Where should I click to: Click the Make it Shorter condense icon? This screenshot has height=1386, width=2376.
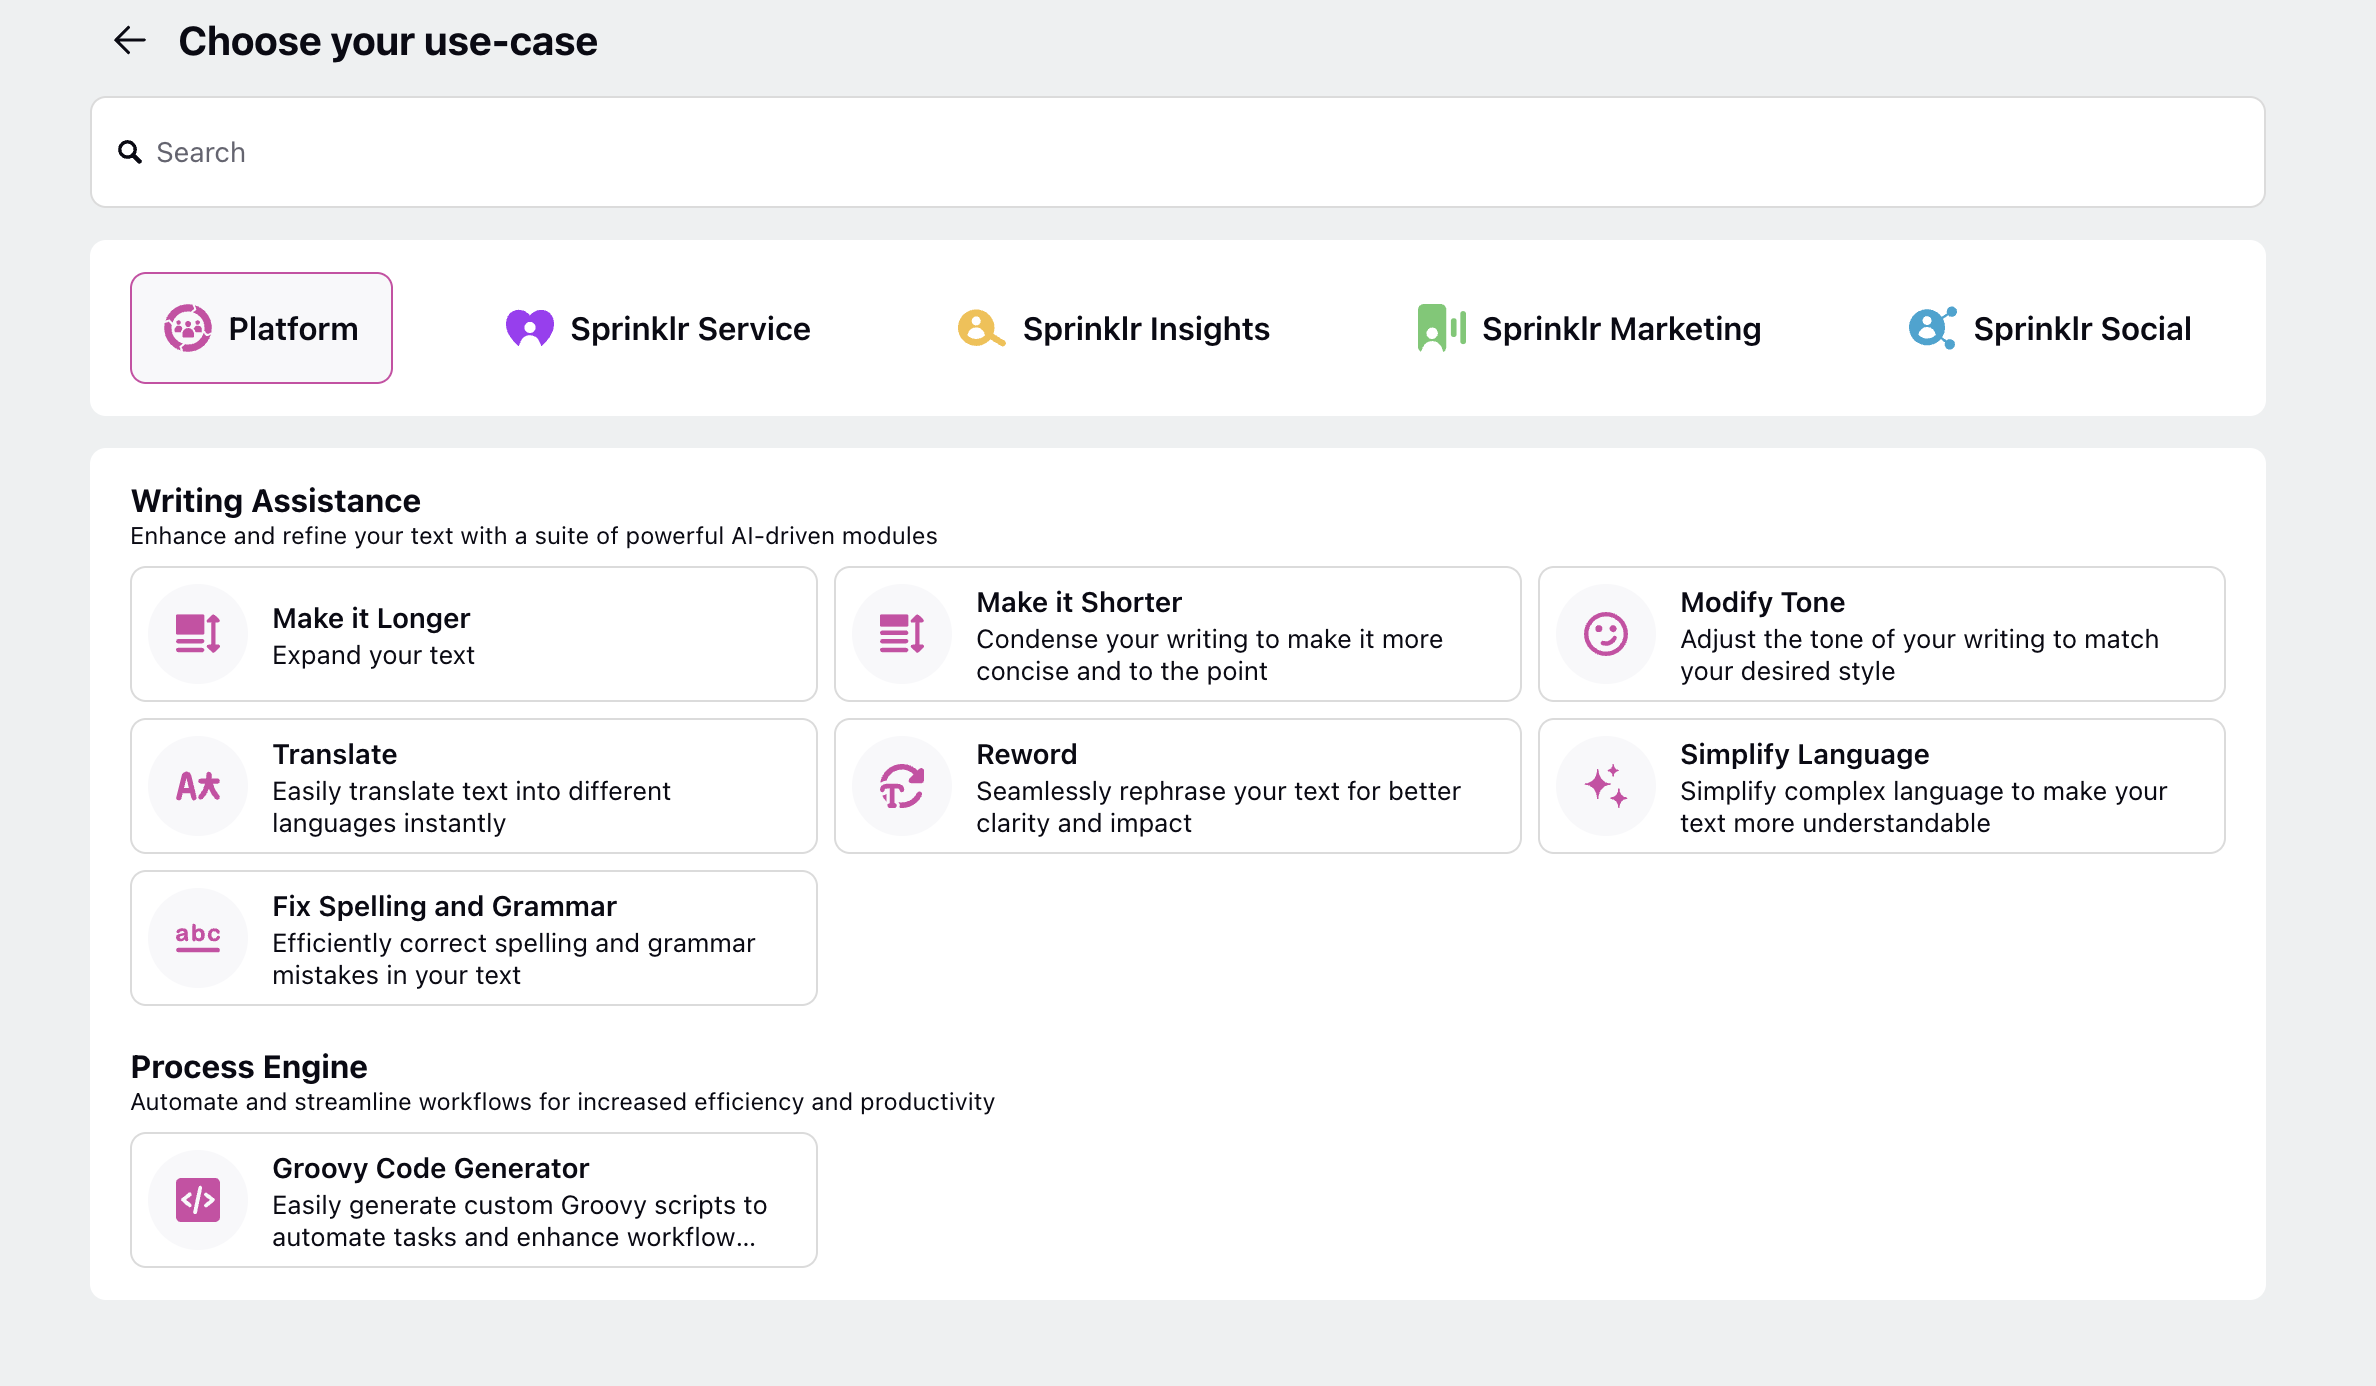pyautogui.click(x=902, y=634)
